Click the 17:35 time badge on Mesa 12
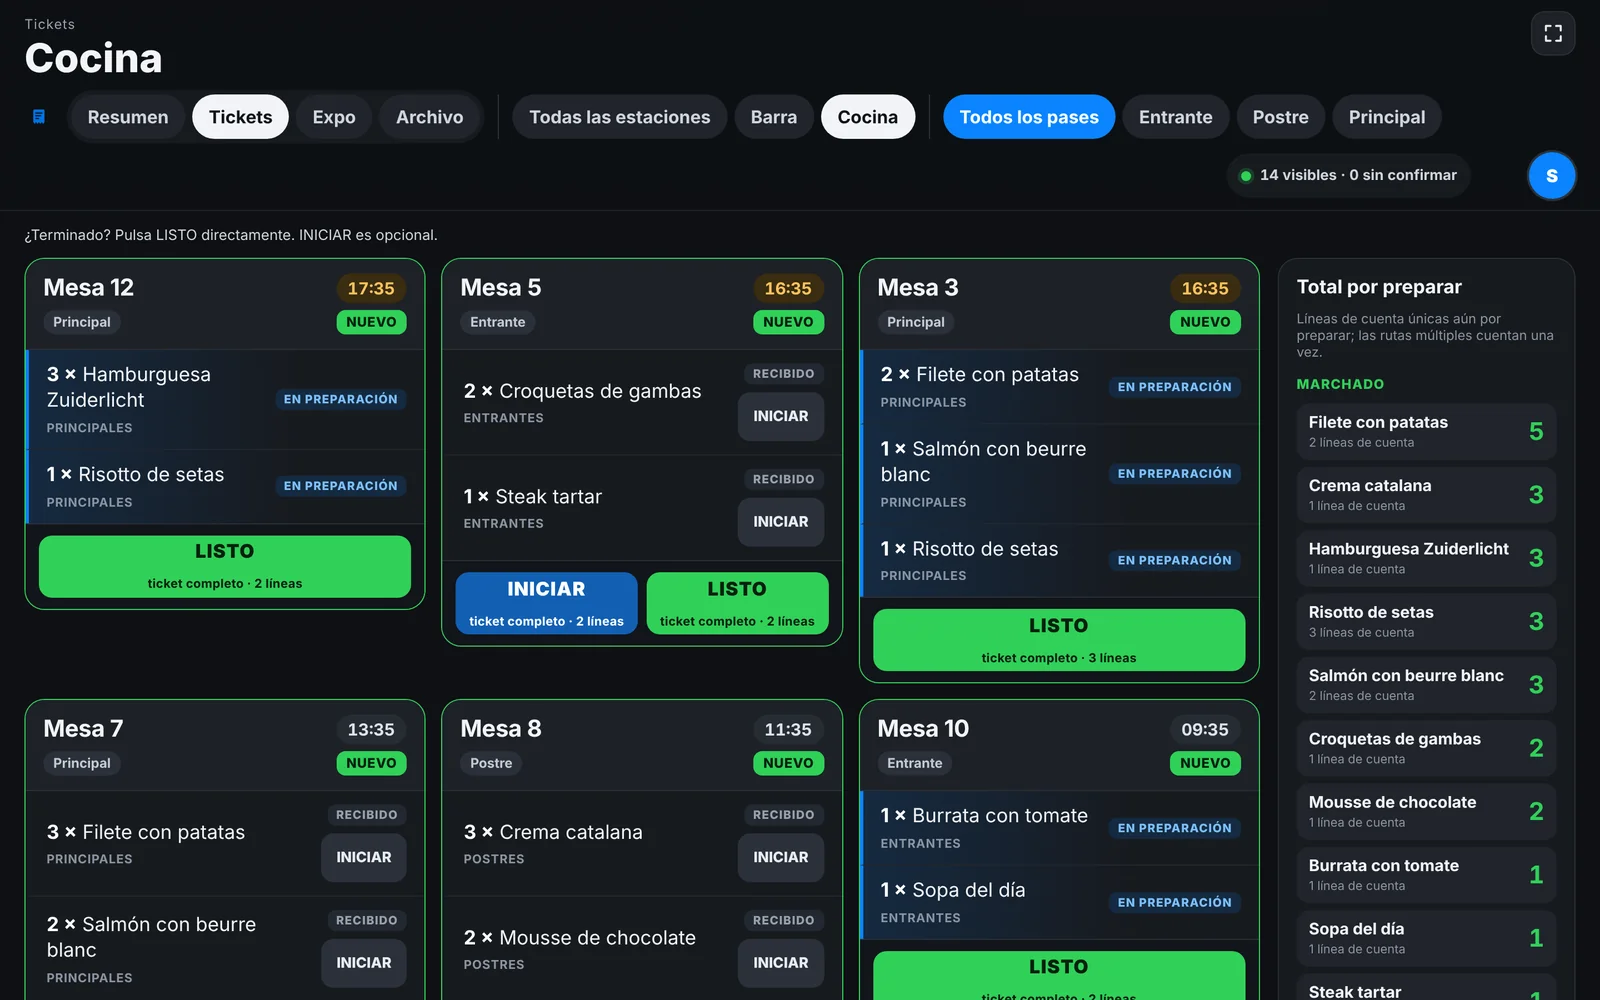 [371, 288]
